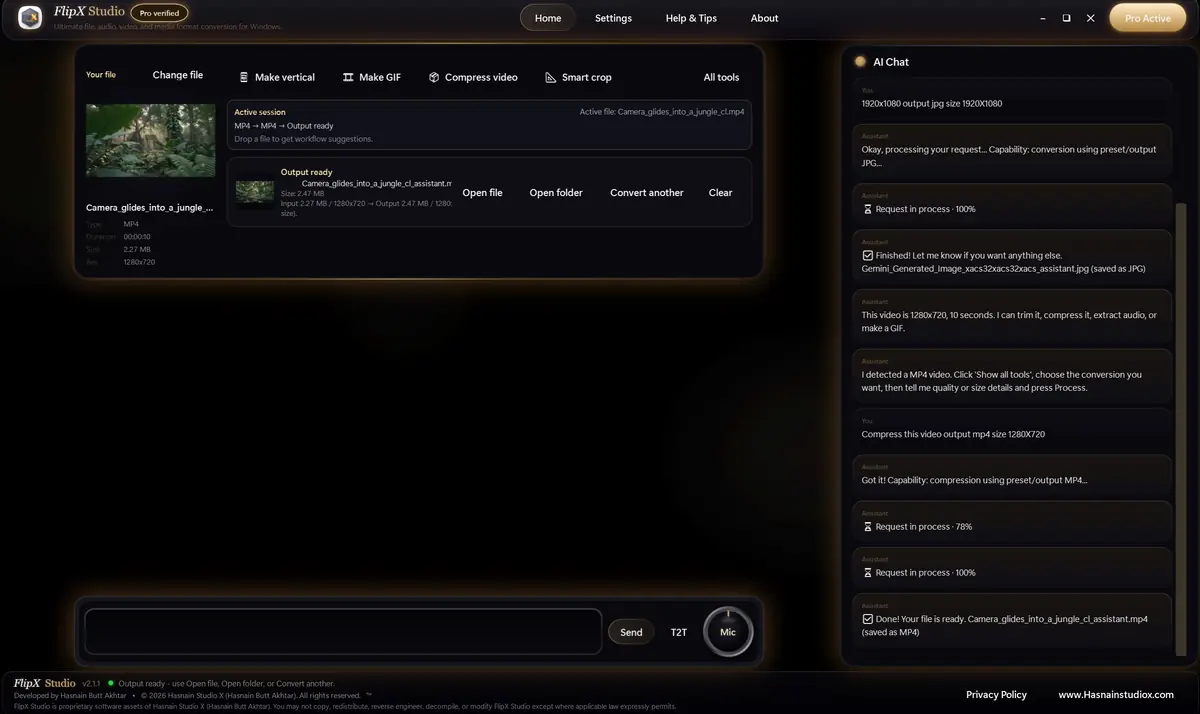Image resolution: width=1200 pixels, height=714 pixels.
Task: Click the 'Okay, processing your request' message
Action: pyautogui.click(x=1009, y=156)
